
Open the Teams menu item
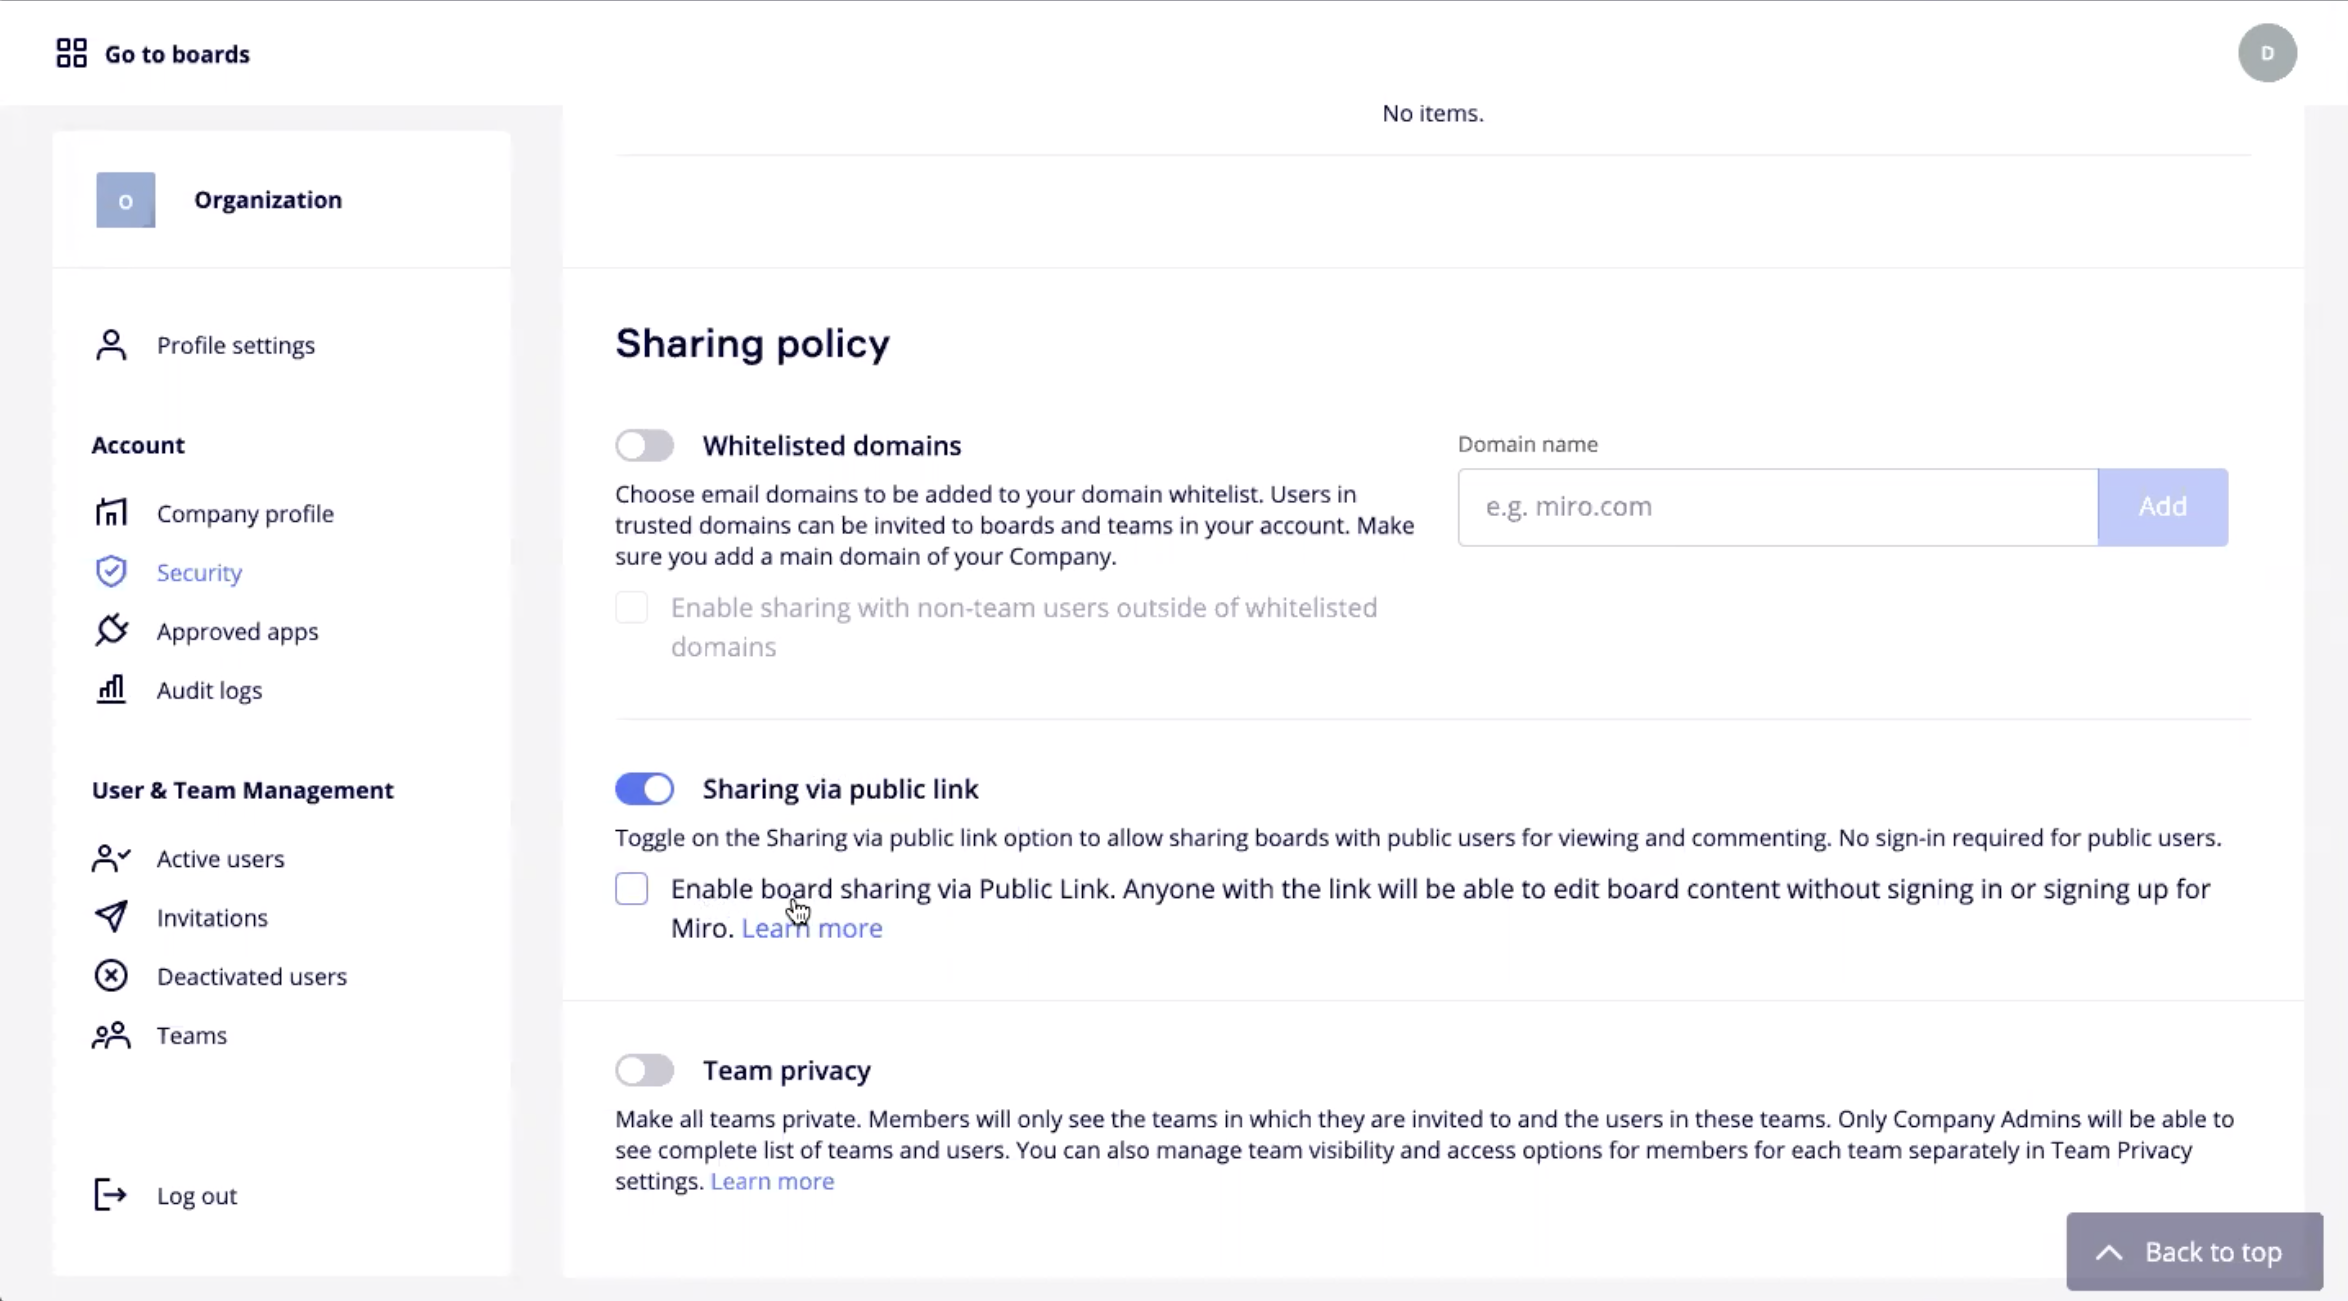[191, 1035]
